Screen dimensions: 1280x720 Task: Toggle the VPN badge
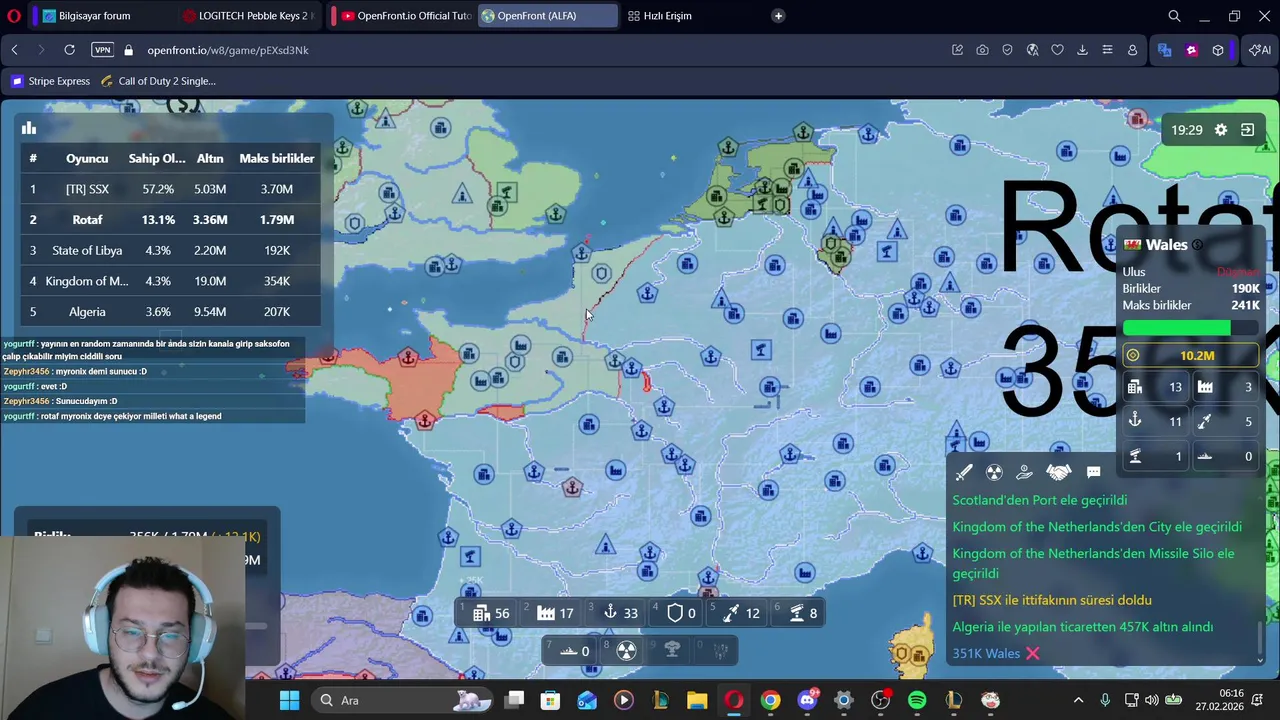tap(102, 50)
